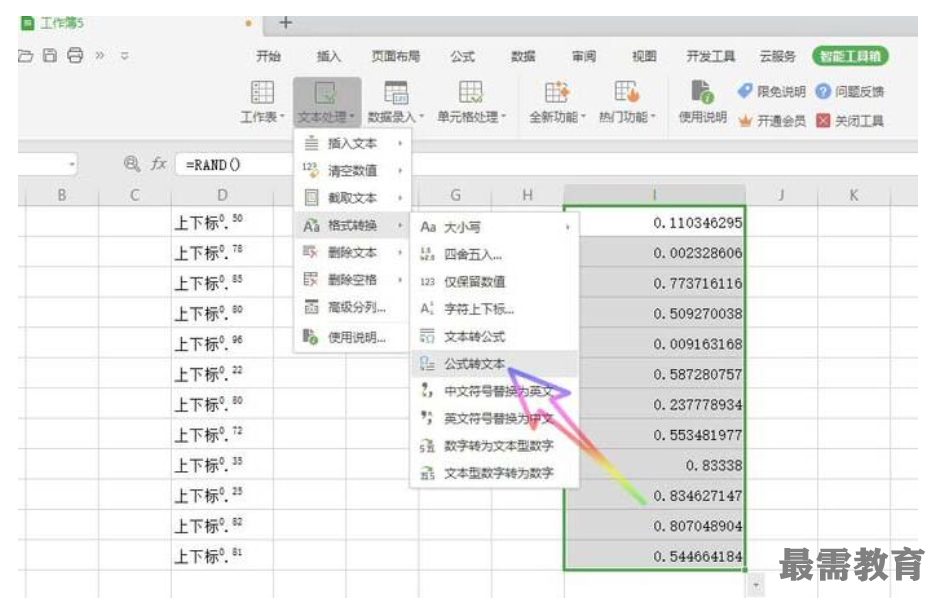Open the 单元格处理 tool icon
Image resolution: width=931 pixels, height=604 pixels.
(x=471, y=93)
